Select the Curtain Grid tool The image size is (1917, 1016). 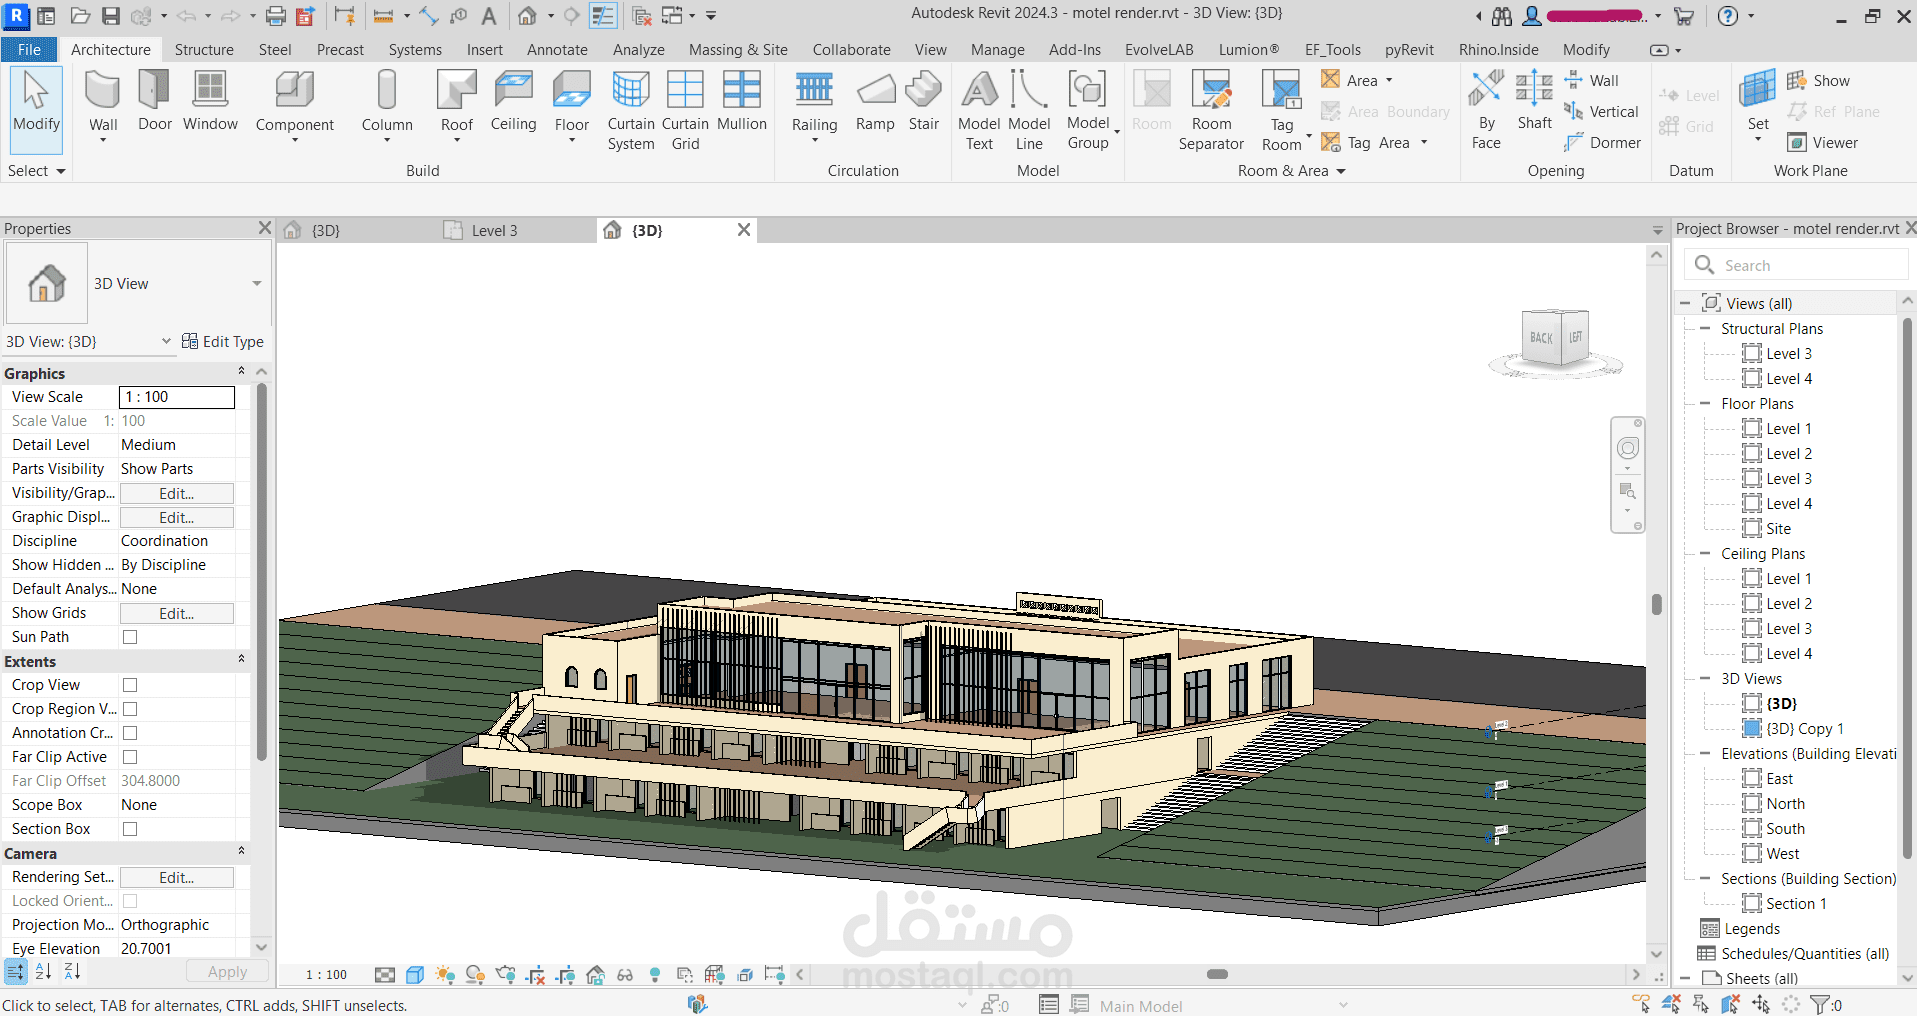[x=685, y=110]
